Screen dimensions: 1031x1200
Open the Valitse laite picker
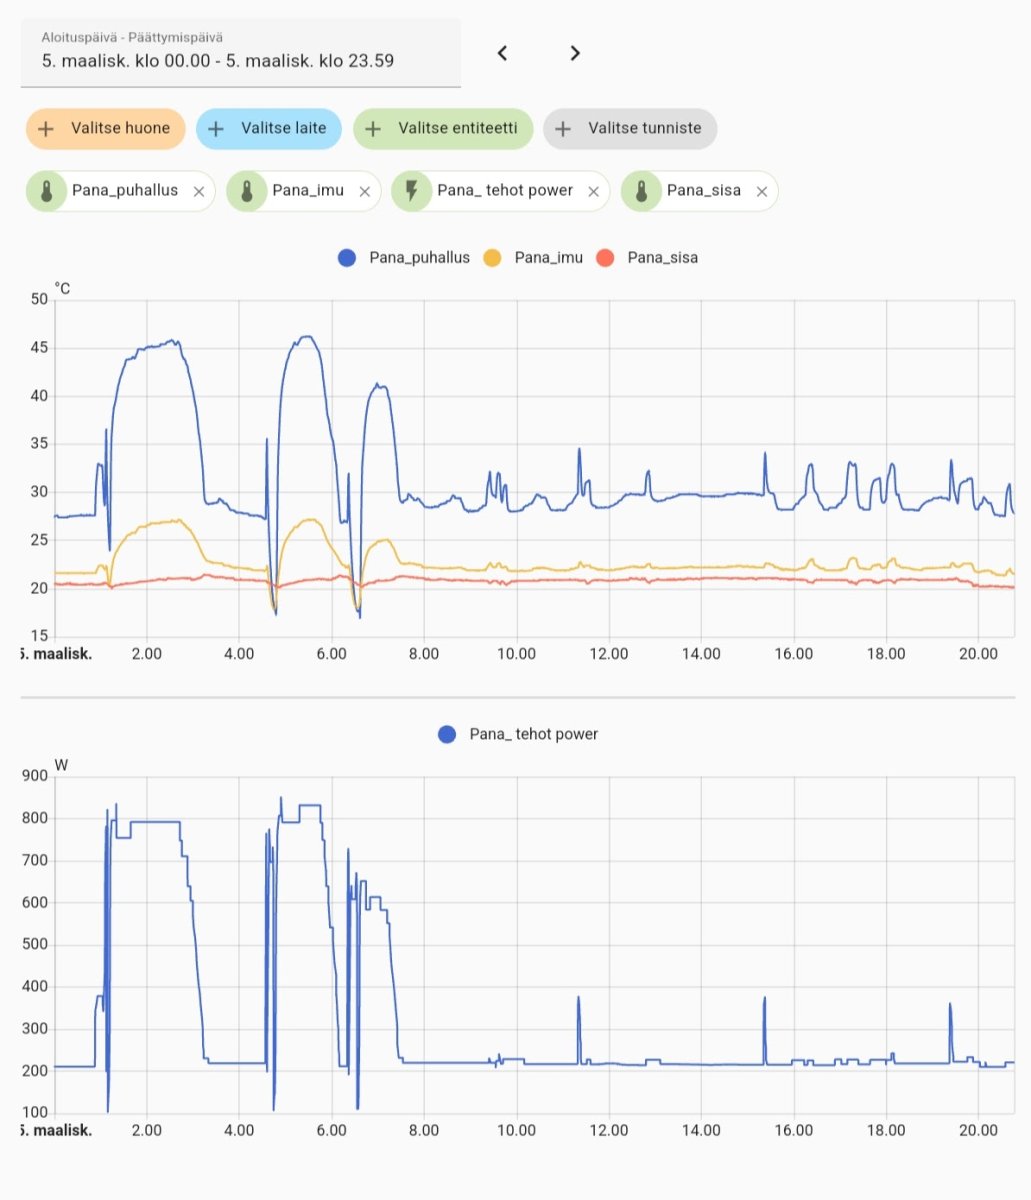point(269,129)
